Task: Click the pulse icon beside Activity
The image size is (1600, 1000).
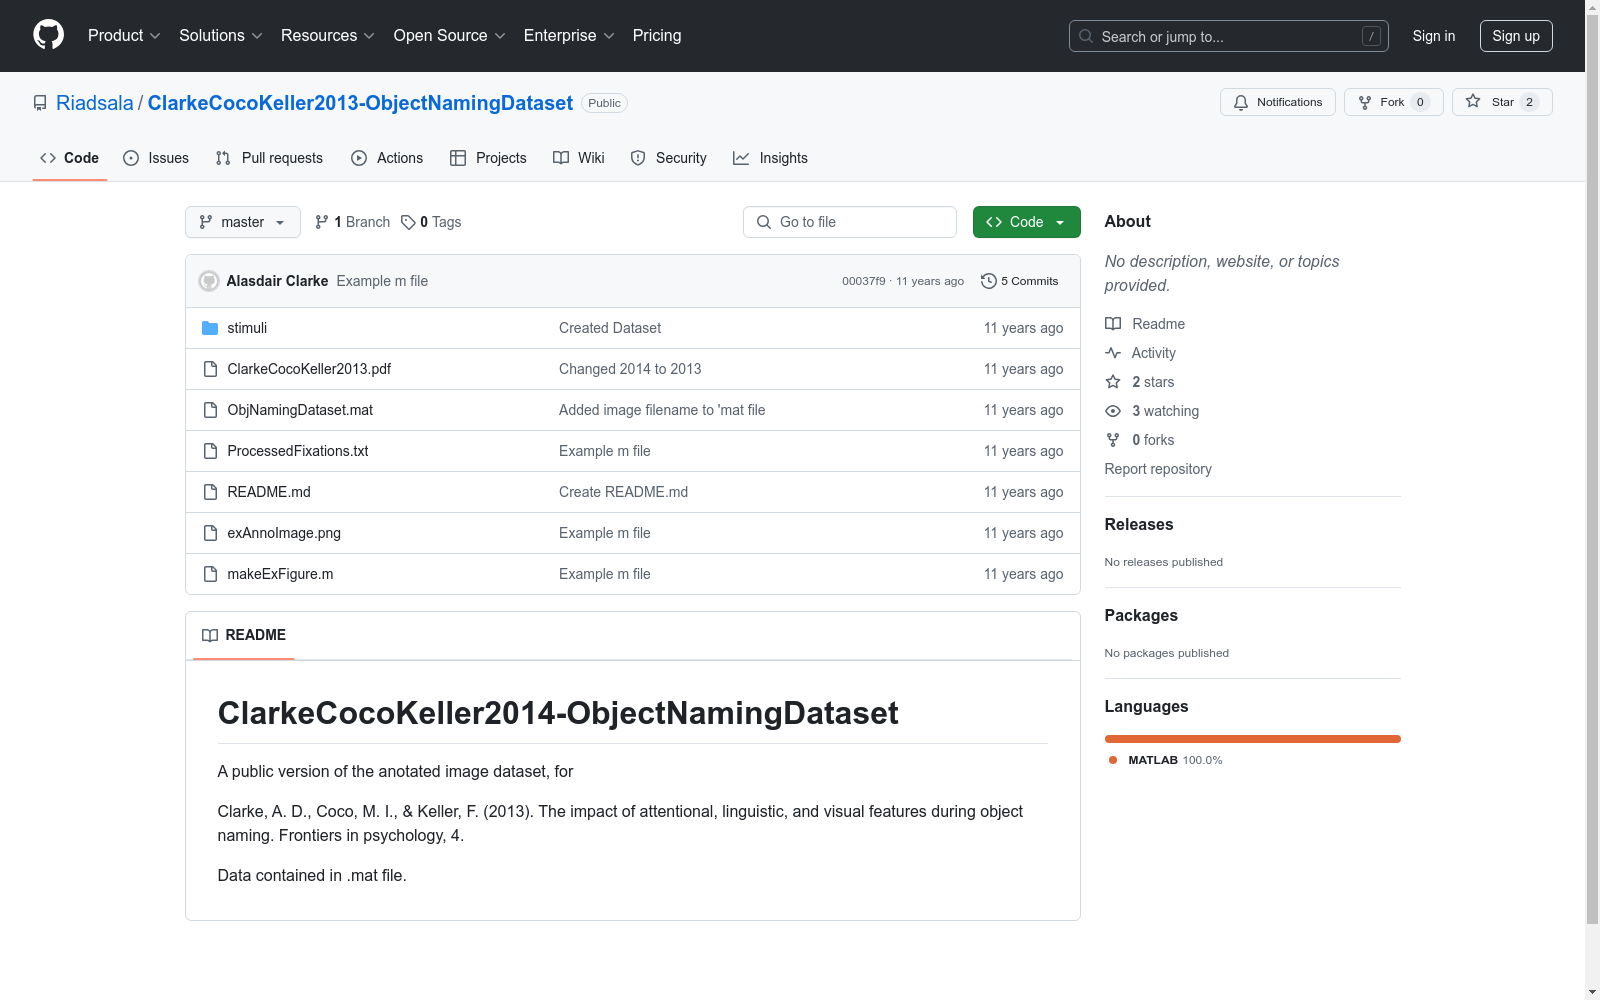Action: [1113, 353]
